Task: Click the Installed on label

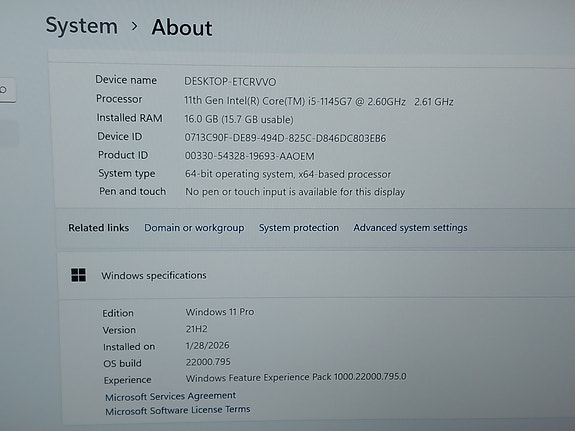Action: click(129, 347)
